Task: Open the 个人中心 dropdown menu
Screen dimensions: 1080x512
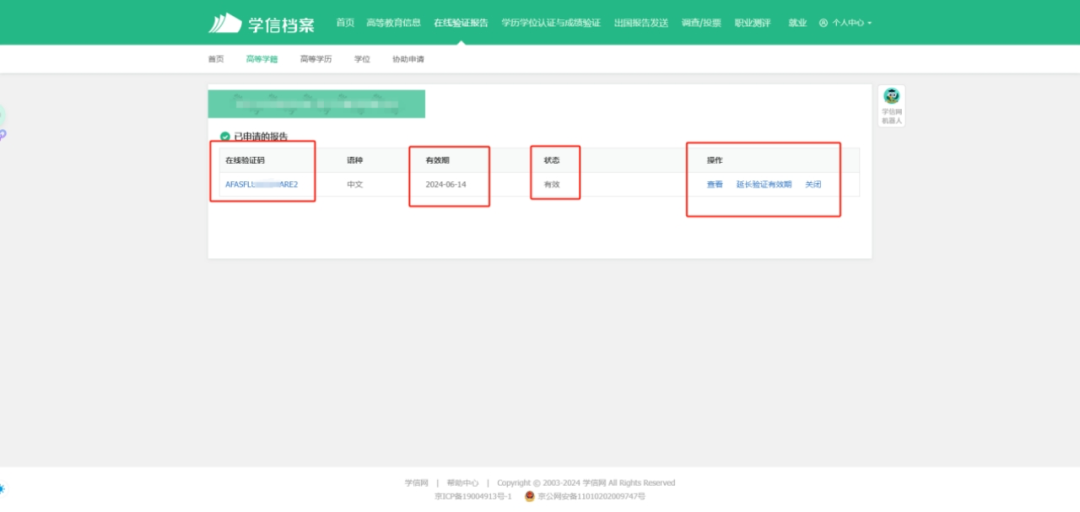Action: pyautogui.click(x=845, y=23)
